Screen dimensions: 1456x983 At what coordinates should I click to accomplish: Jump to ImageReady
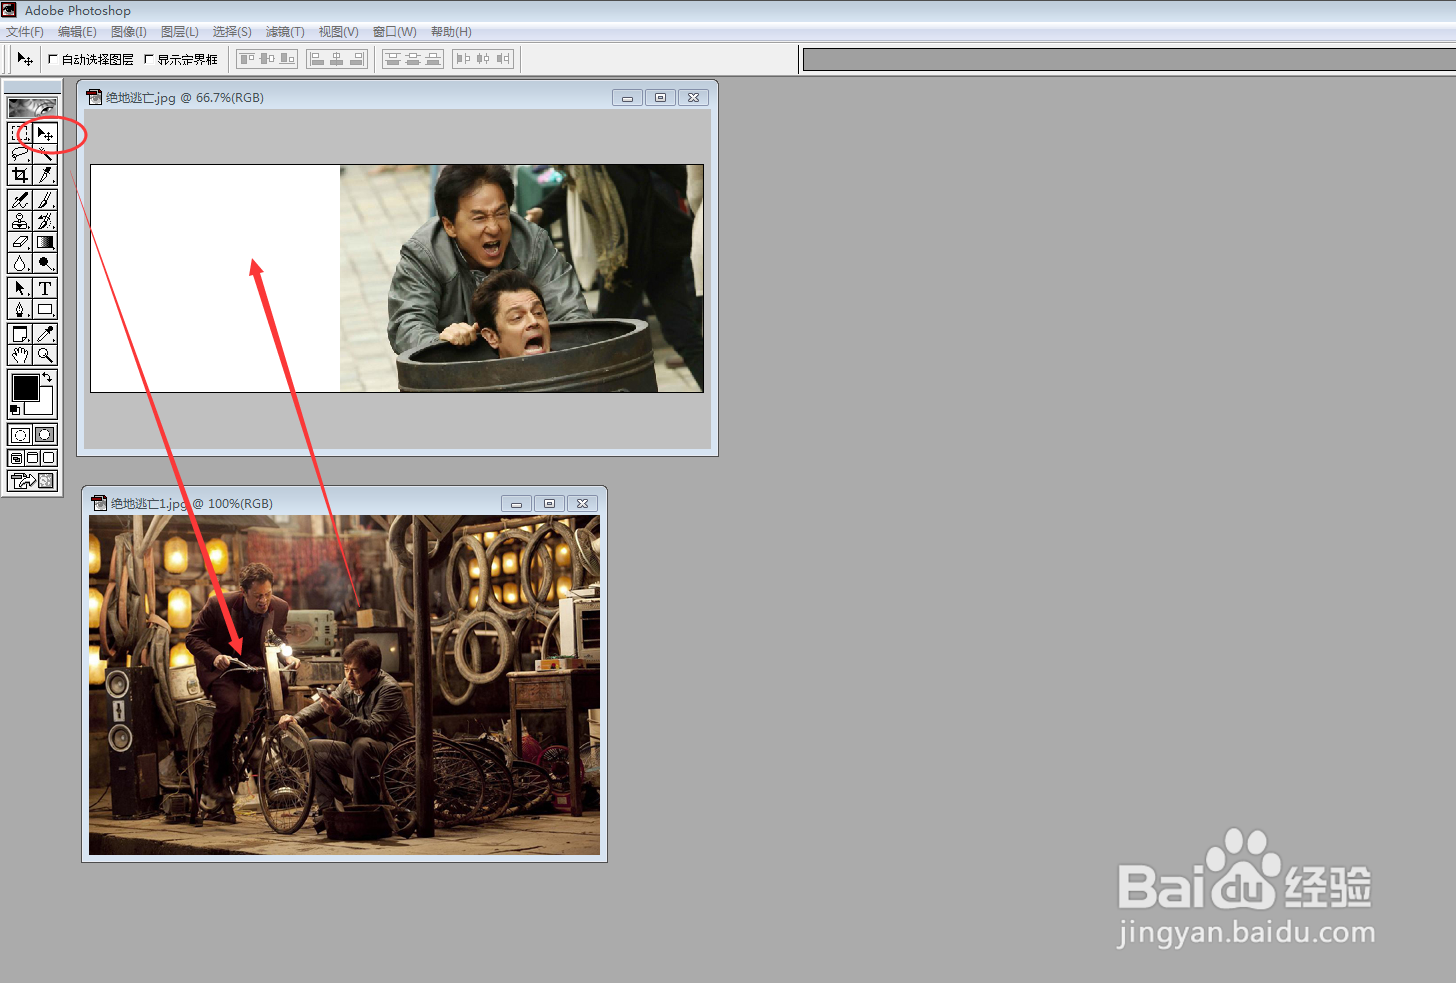[x=32, y=481]
